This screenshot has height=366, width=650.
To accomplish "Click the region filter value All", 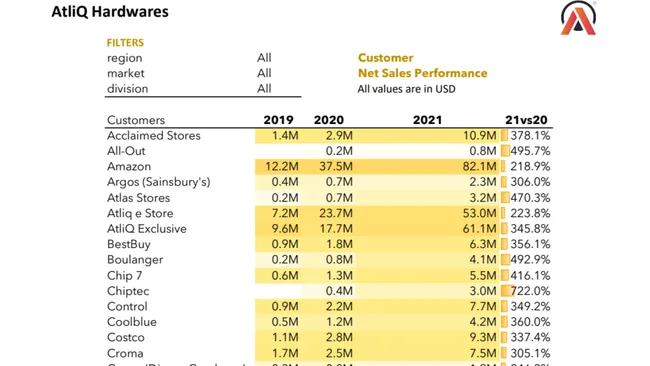I will coord(264,58).
